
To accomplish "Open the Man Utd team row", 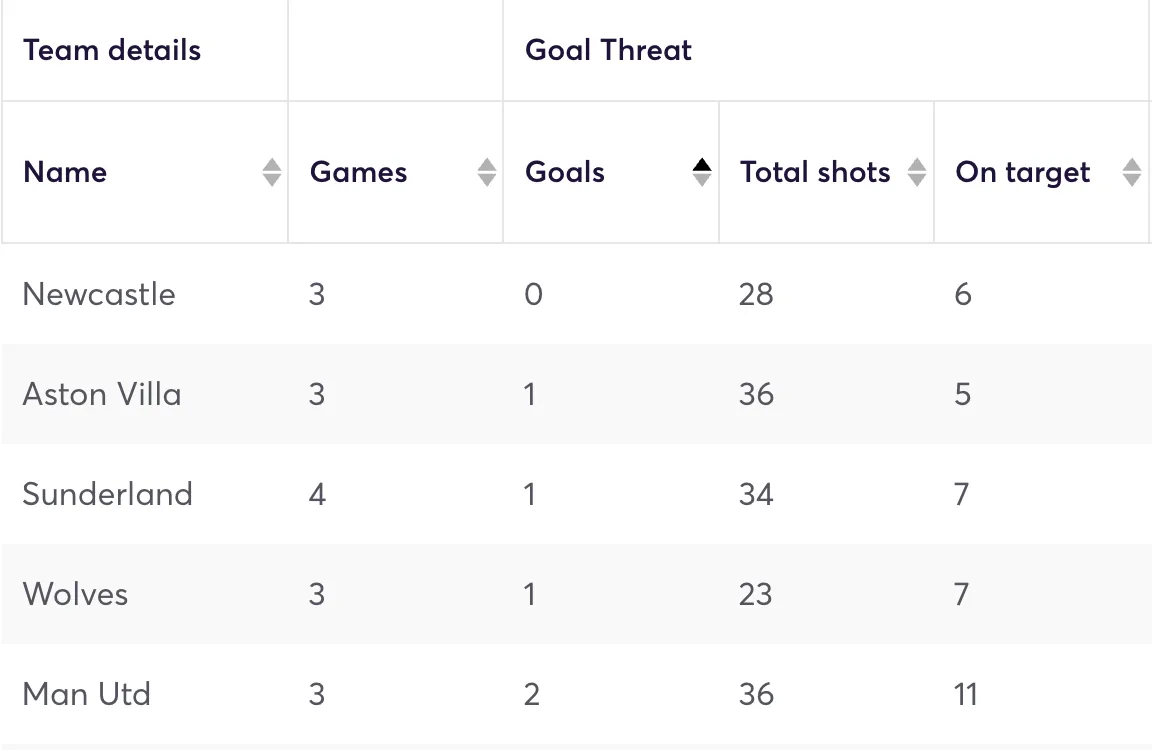I will (86, 694).
